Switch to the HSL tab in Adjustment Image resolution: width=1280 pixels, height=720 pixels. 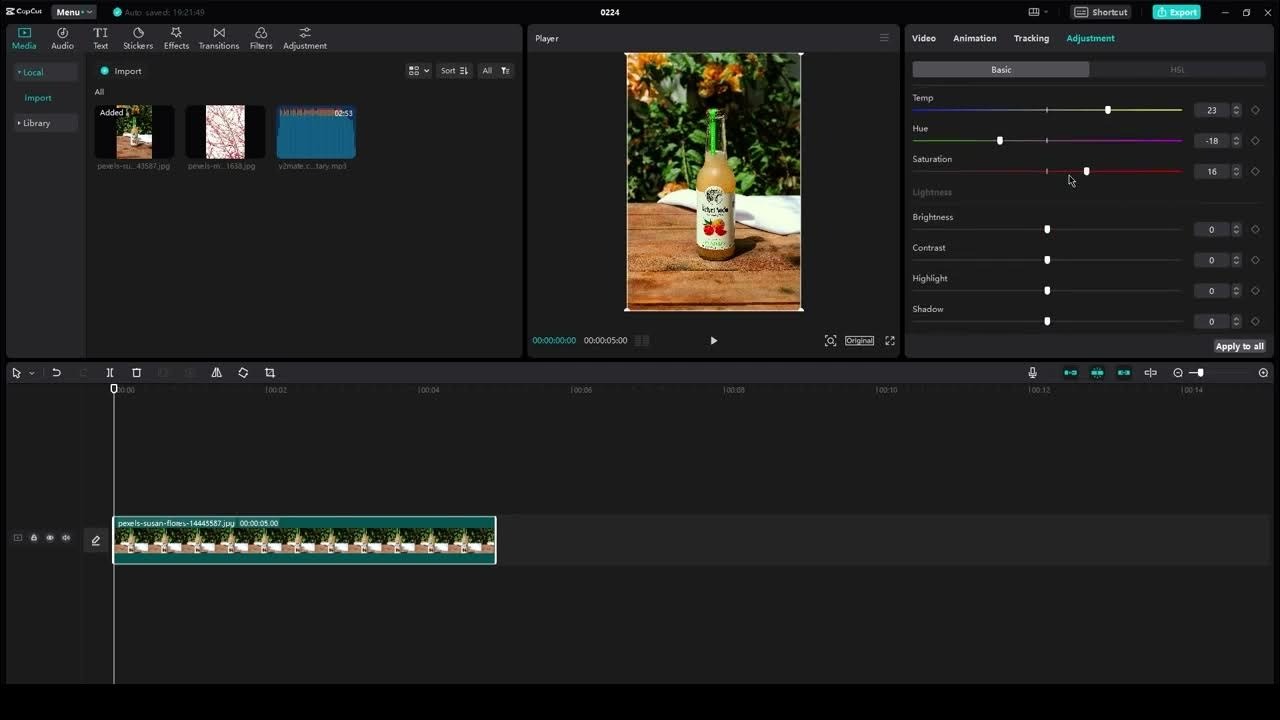point(1178,69)
